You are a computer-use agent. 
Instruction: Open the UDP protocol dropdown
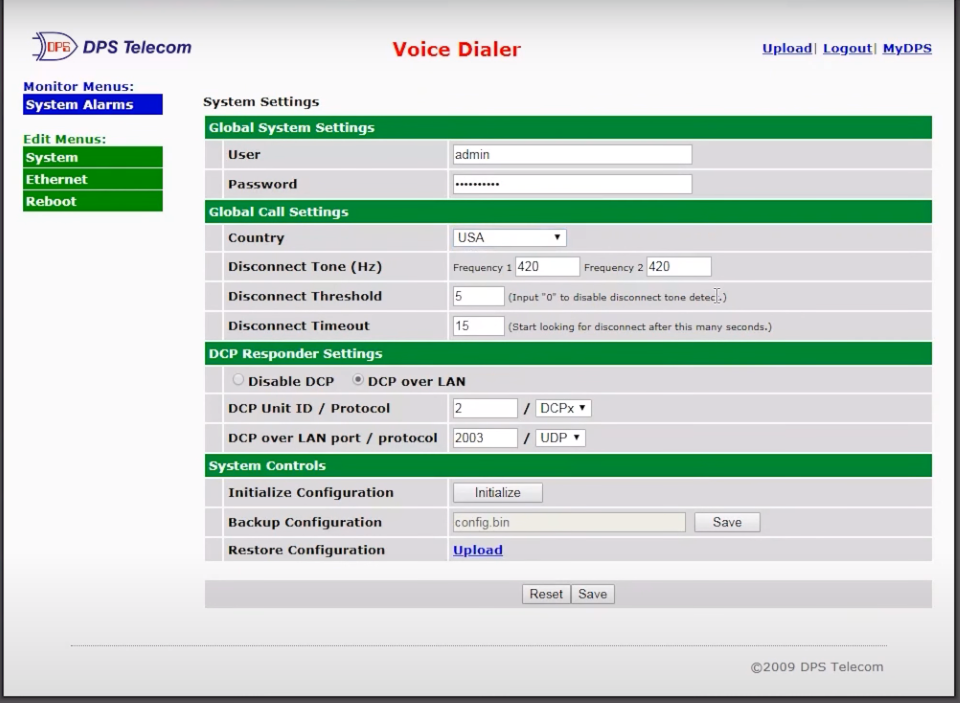pyautogui.click(x=560, y=438)
